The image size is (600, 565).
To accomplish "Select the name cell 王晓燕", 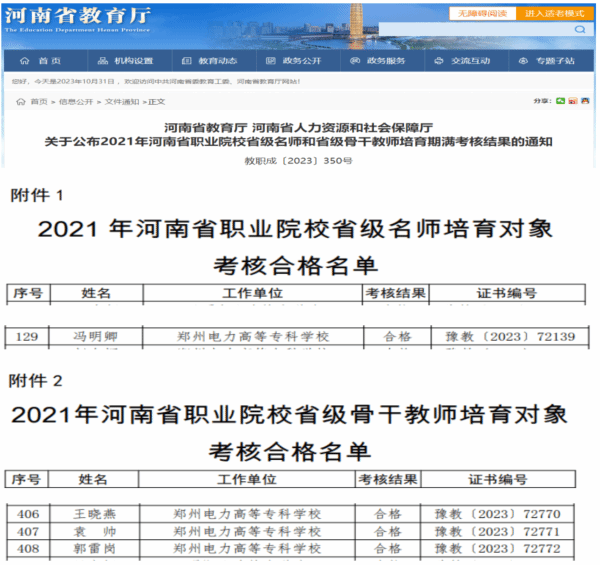I will click(x=95, y=514).
